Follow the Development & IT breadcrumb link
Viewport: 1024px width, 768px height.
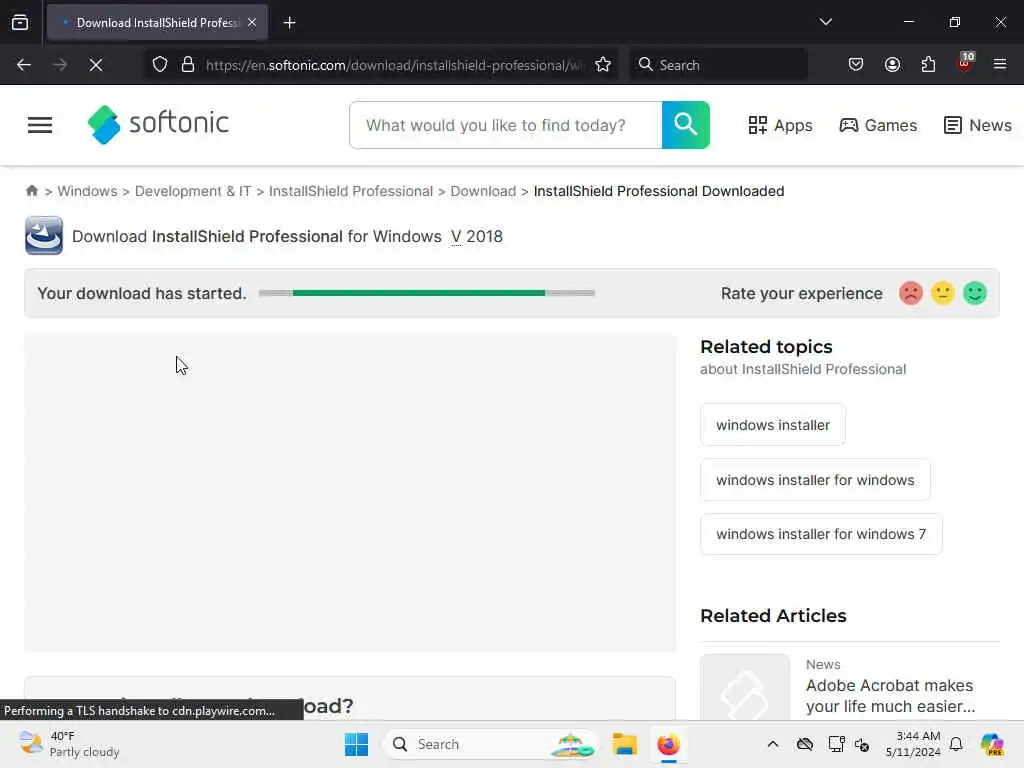[193, 191]
